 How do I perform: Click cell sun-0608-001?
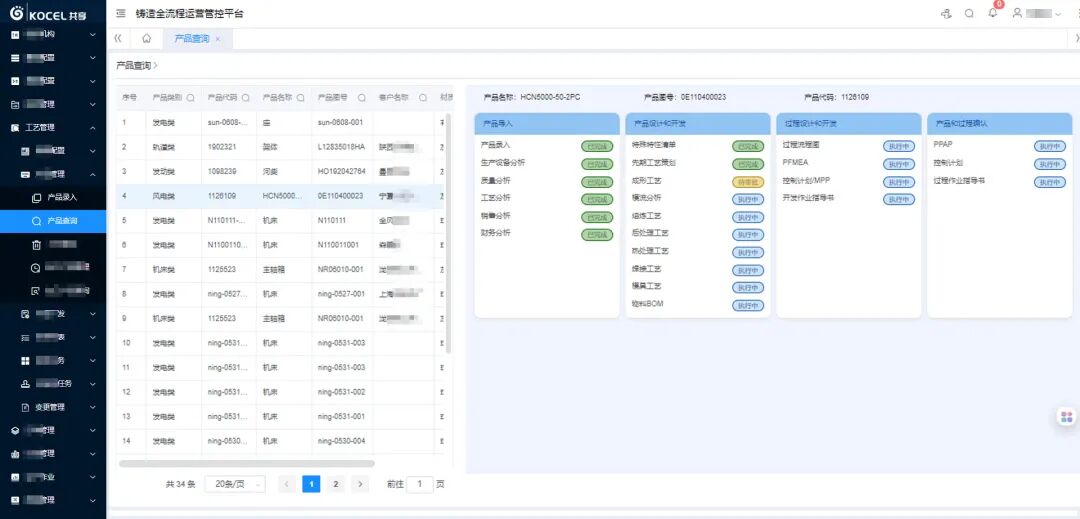click(x=340, y=122)
